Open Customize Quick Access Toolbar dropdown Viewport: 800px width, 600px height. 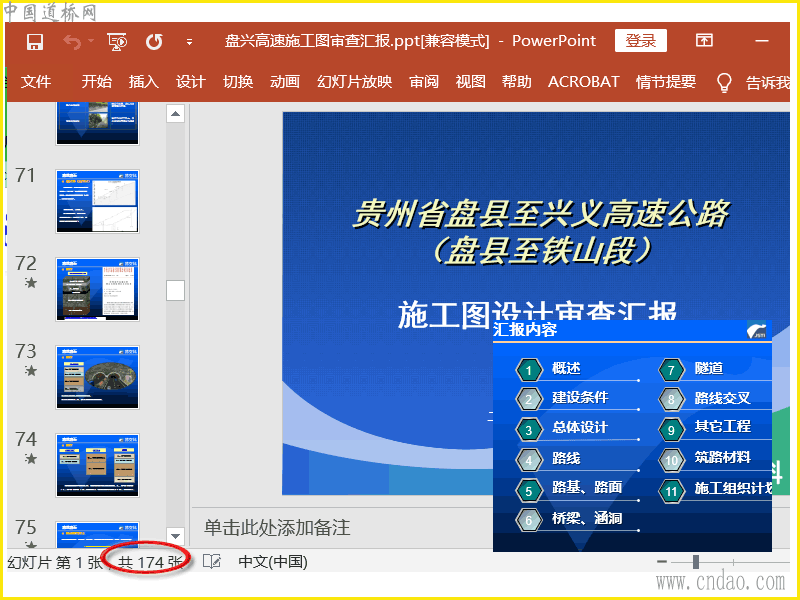coord(189,42)
